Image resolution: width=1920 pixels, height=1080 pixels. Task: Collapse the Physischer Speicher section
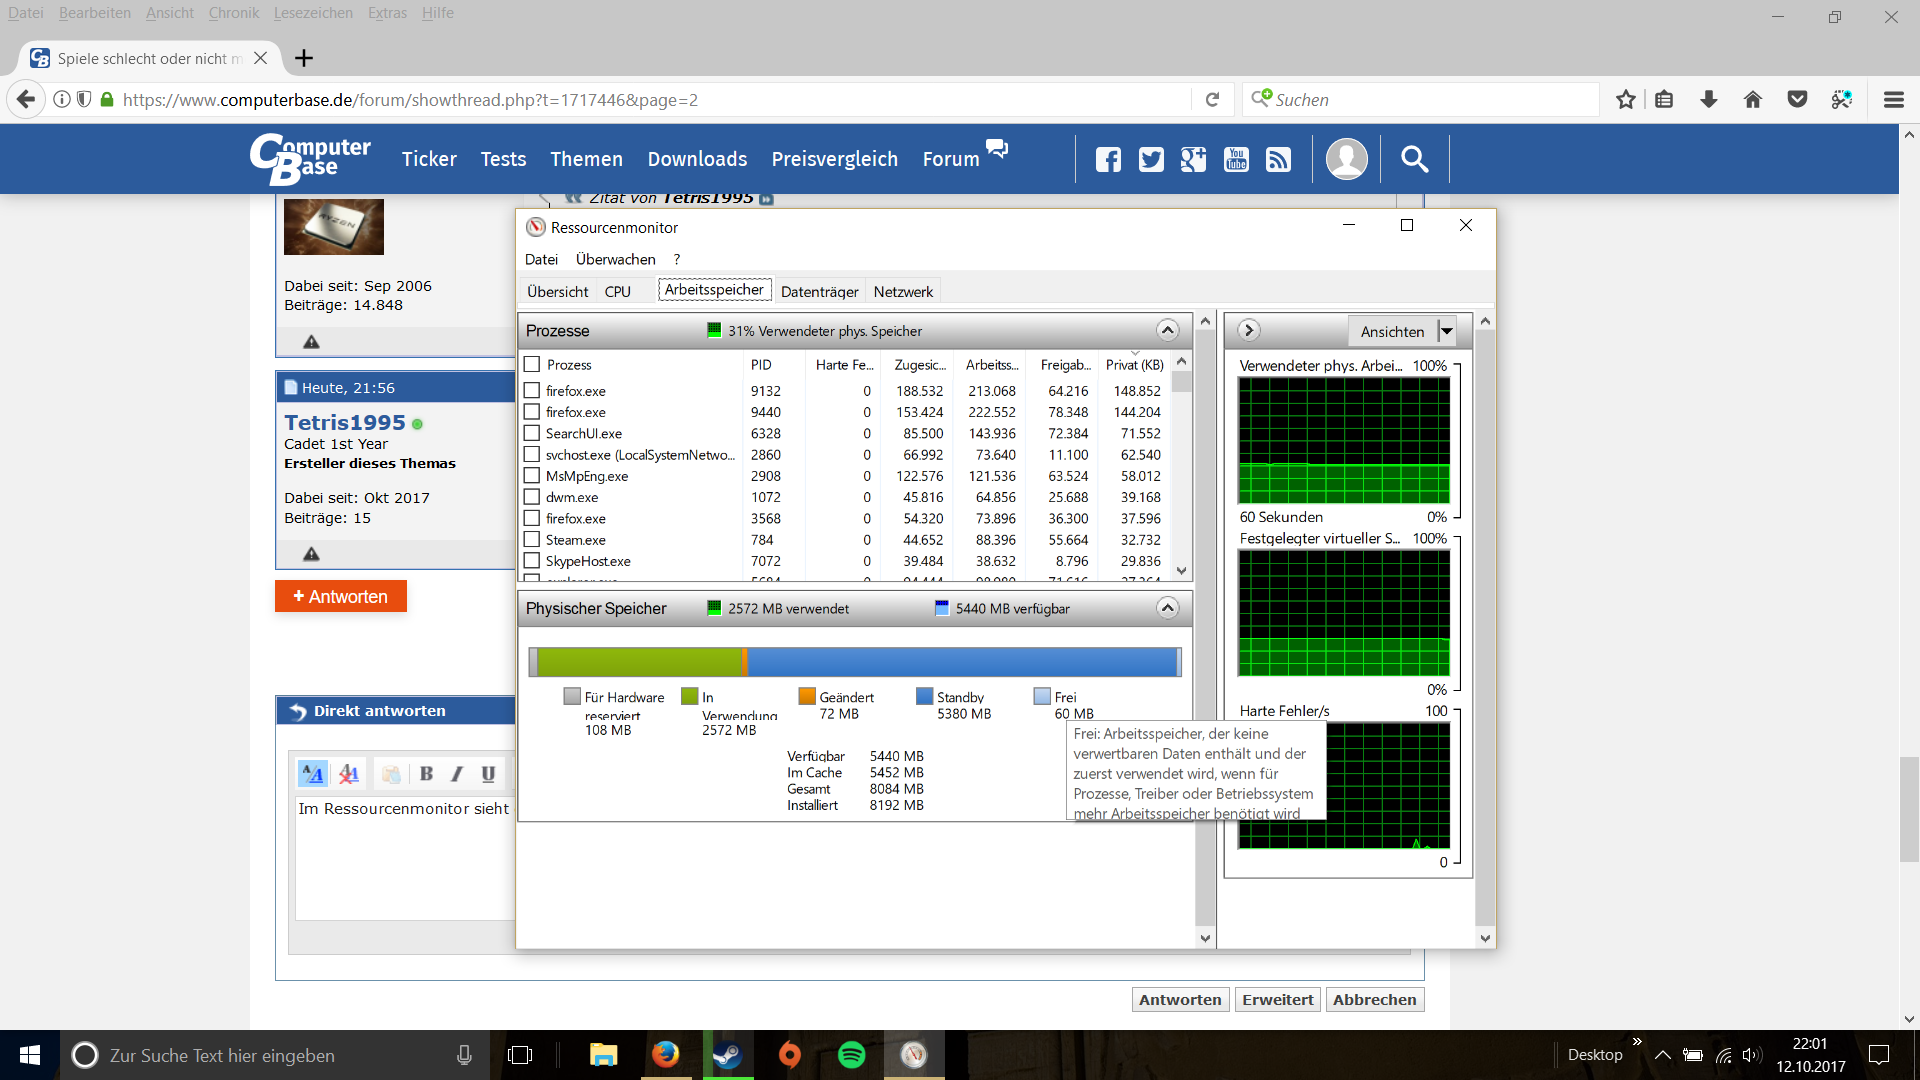tap(1167, 608)
